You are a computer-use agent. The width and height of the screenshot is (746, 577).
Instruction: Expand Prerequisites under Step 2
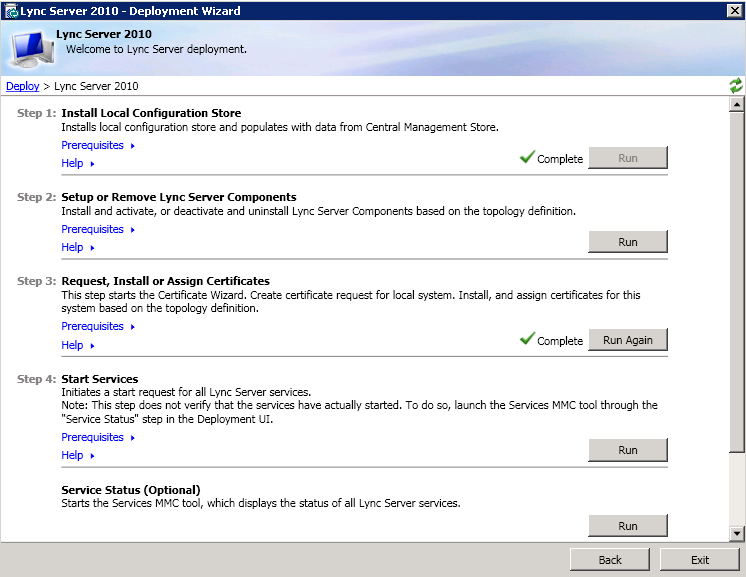click(98, 229)
